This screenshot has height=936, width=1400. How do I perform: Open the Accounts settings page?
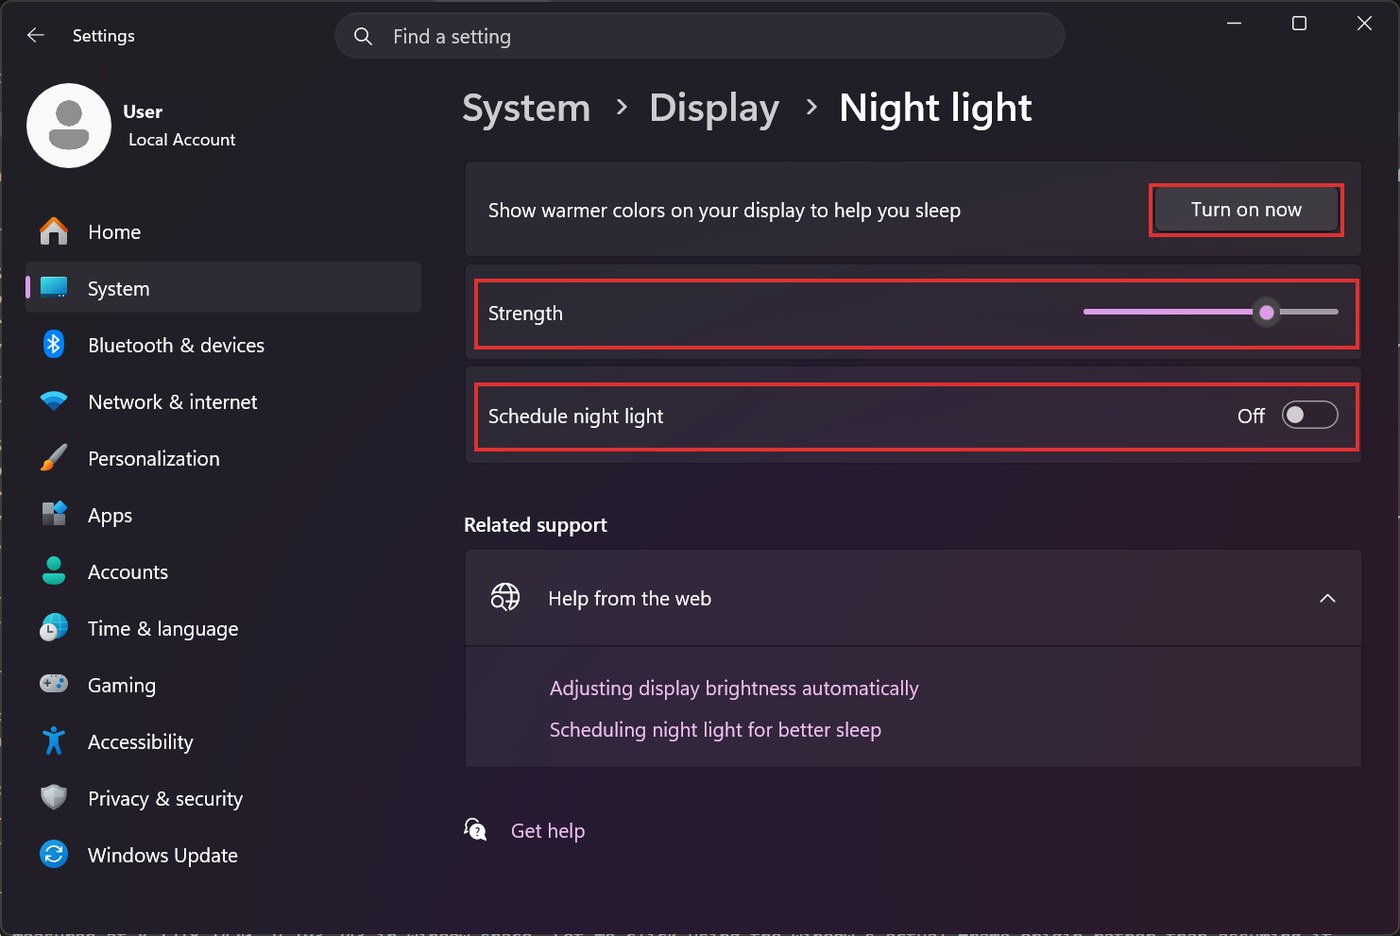(x=223, y=571)
